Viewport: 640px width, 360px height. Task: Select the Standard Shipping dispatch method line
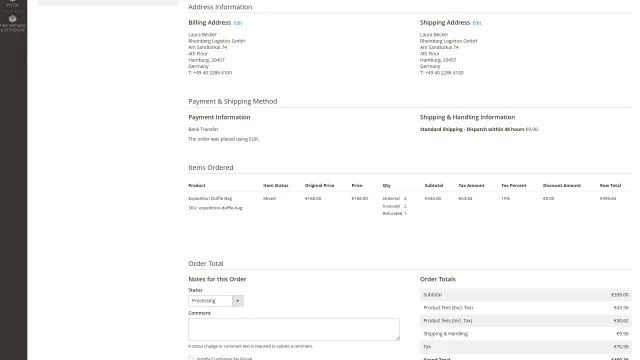tap(479, 129)
